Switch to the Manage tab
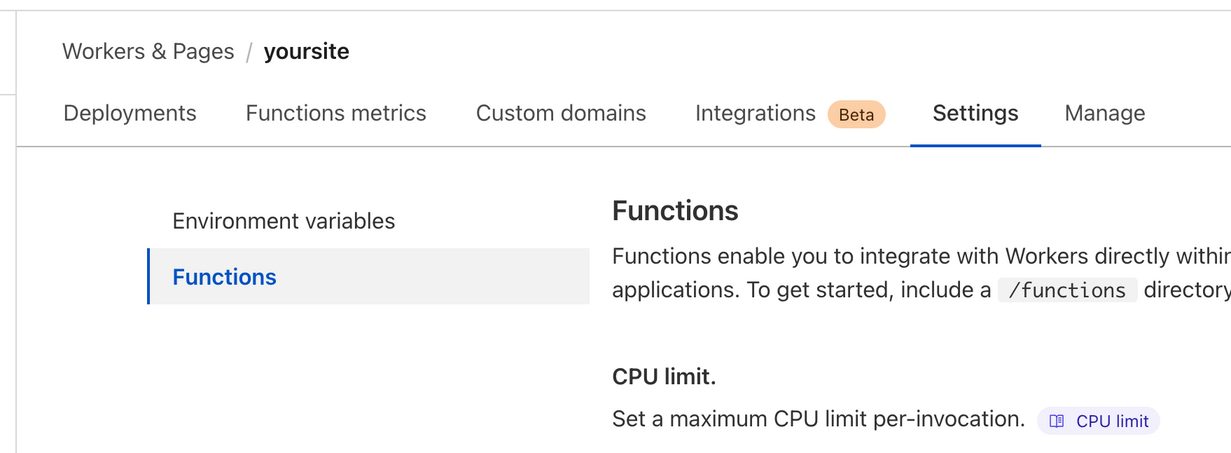The height and width of the screenshot is (453, 1231). (1104, 114)
